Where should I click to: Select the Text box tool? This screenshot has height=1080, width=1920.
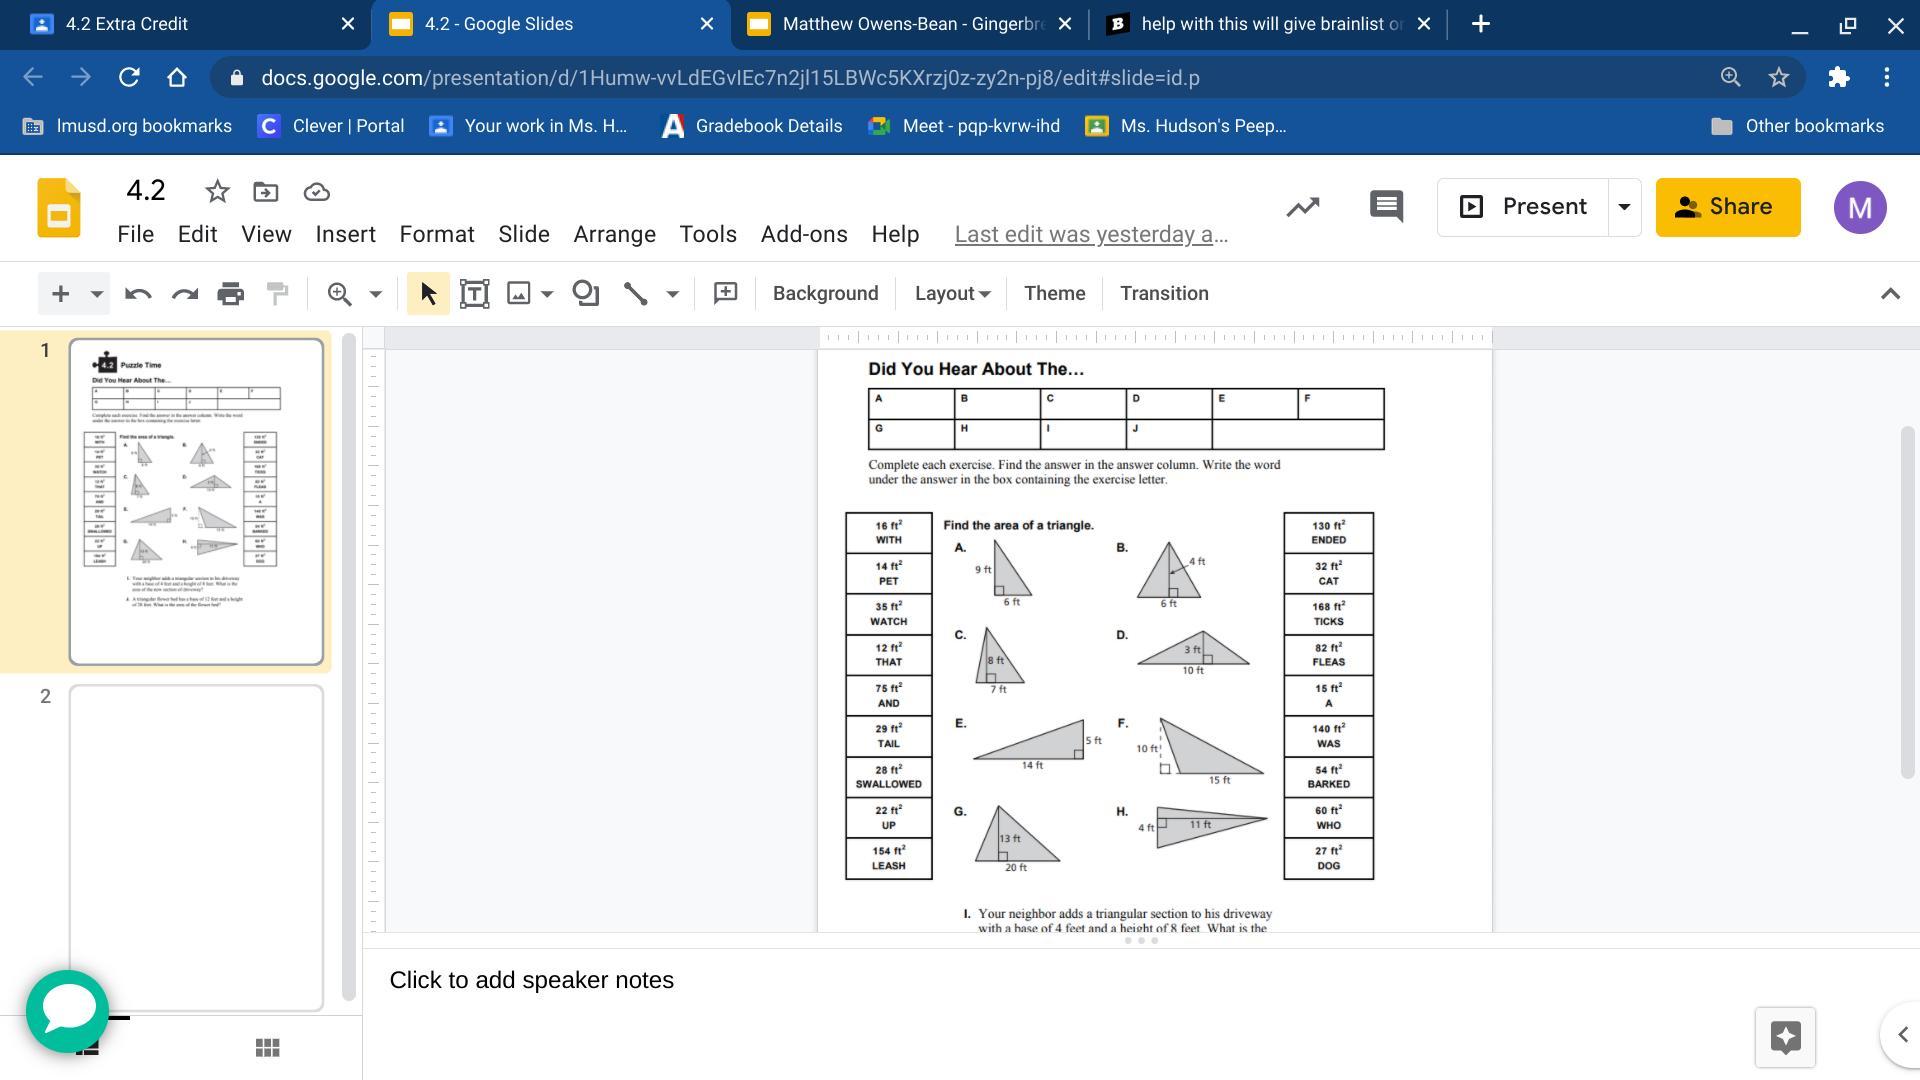click(x=474, y=294)
